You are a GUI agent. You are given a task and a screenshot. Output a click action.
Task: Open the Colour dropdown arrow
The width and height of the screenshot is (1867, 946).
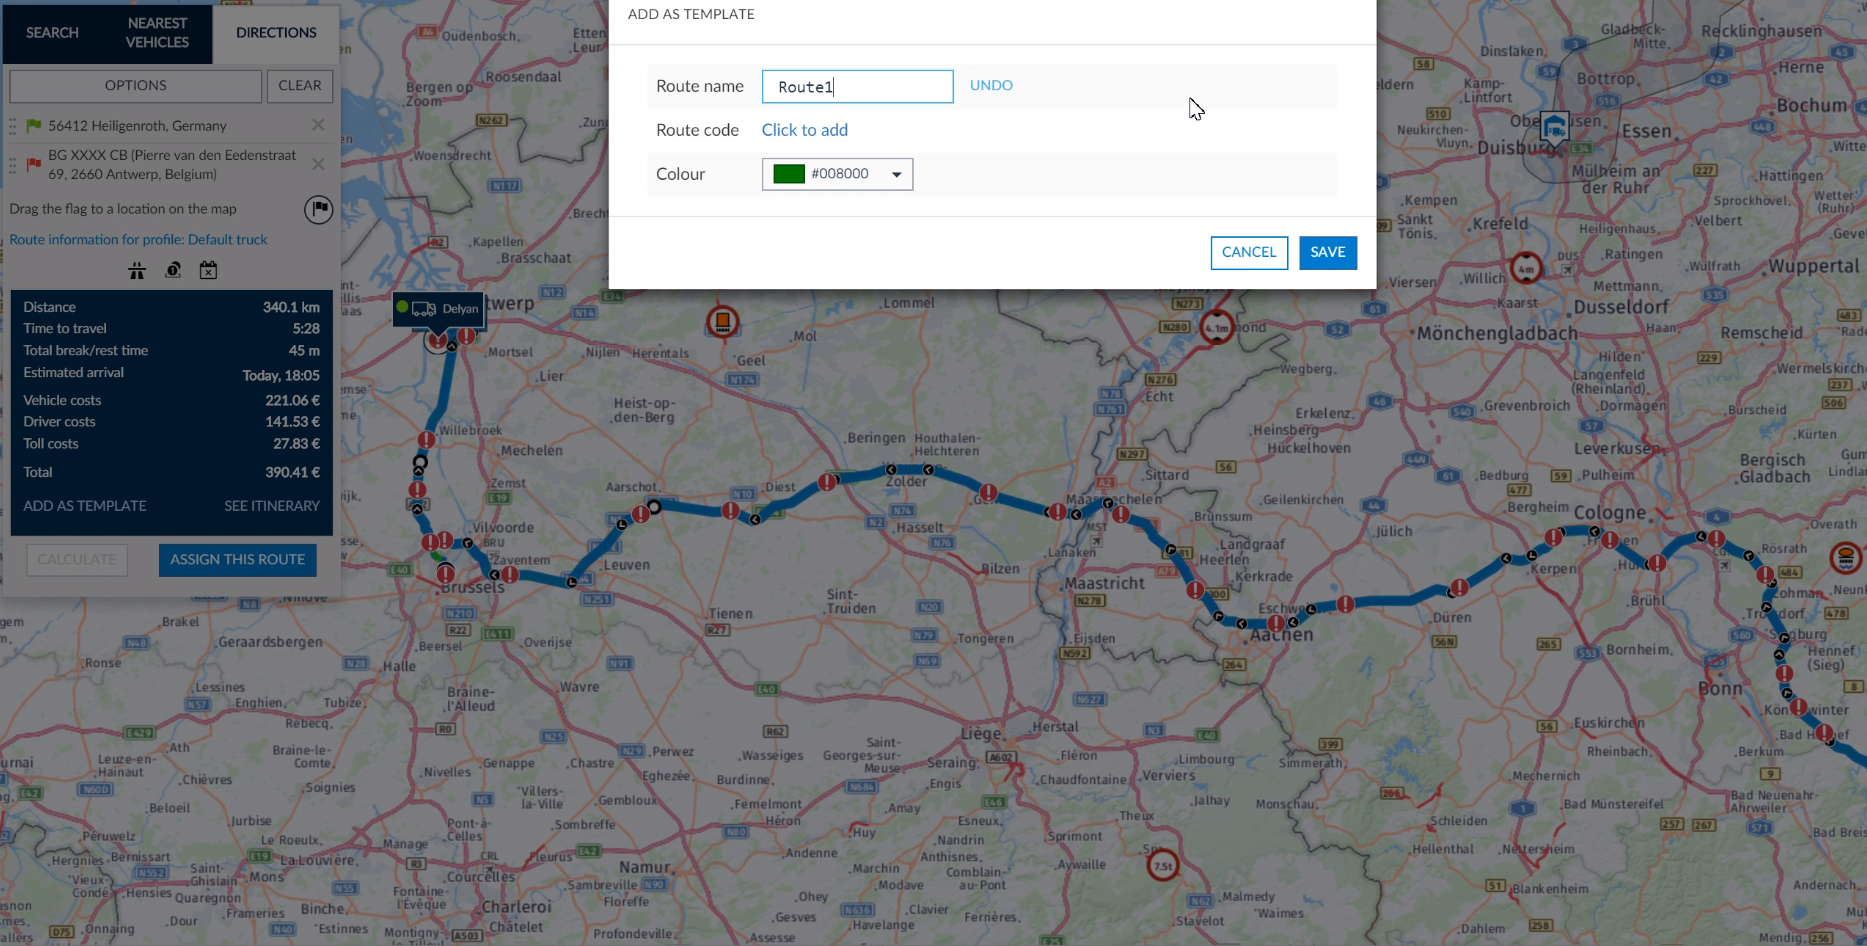896,174
